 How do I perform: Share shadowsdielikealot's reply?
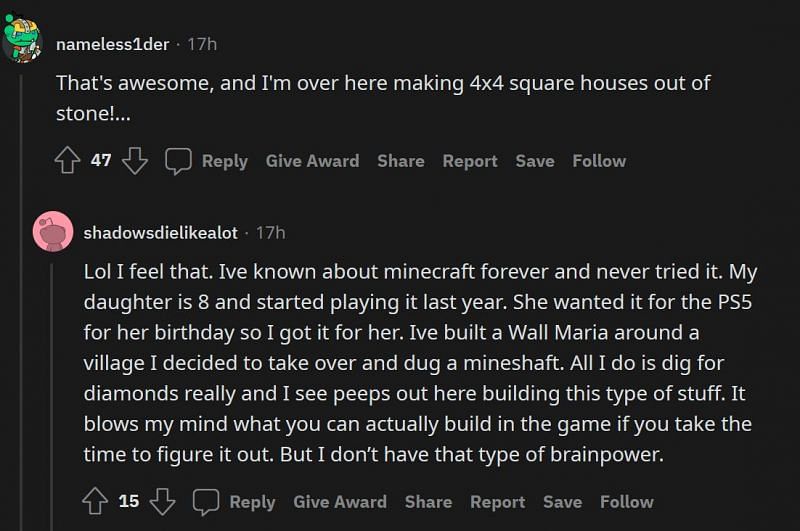tap(428, 502)
